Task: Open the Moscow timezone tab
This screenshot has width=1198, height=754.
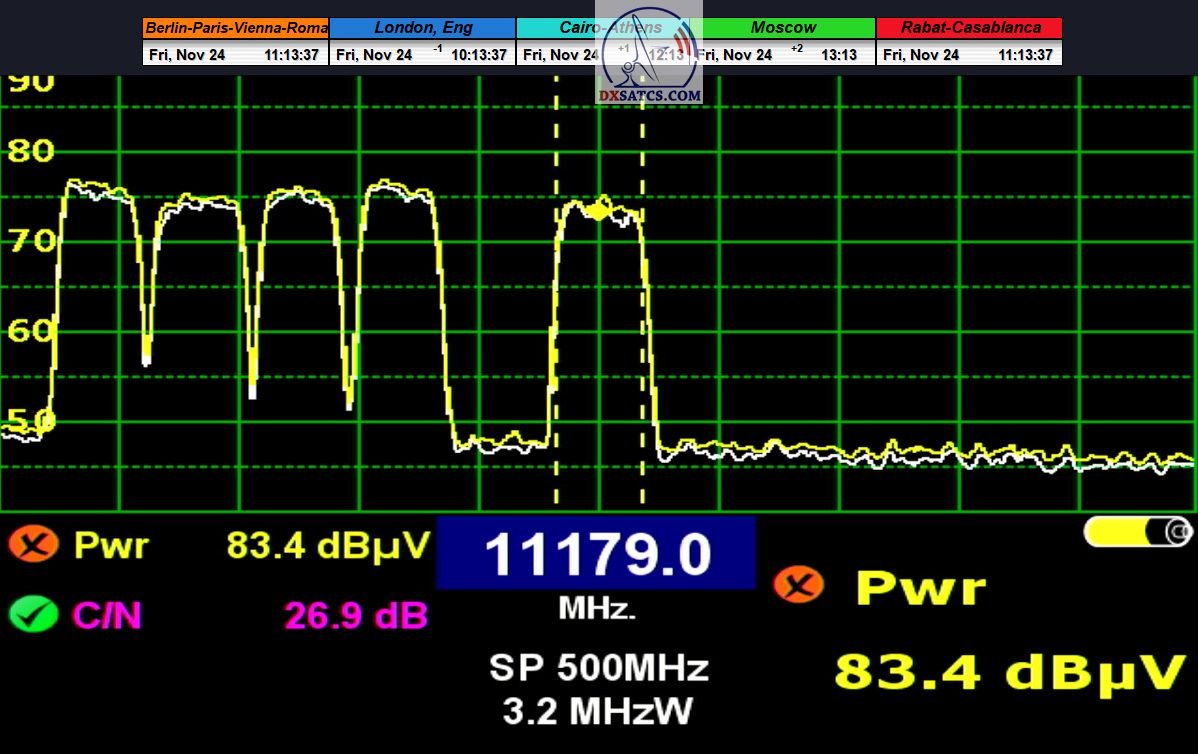Action: (783, 28)
